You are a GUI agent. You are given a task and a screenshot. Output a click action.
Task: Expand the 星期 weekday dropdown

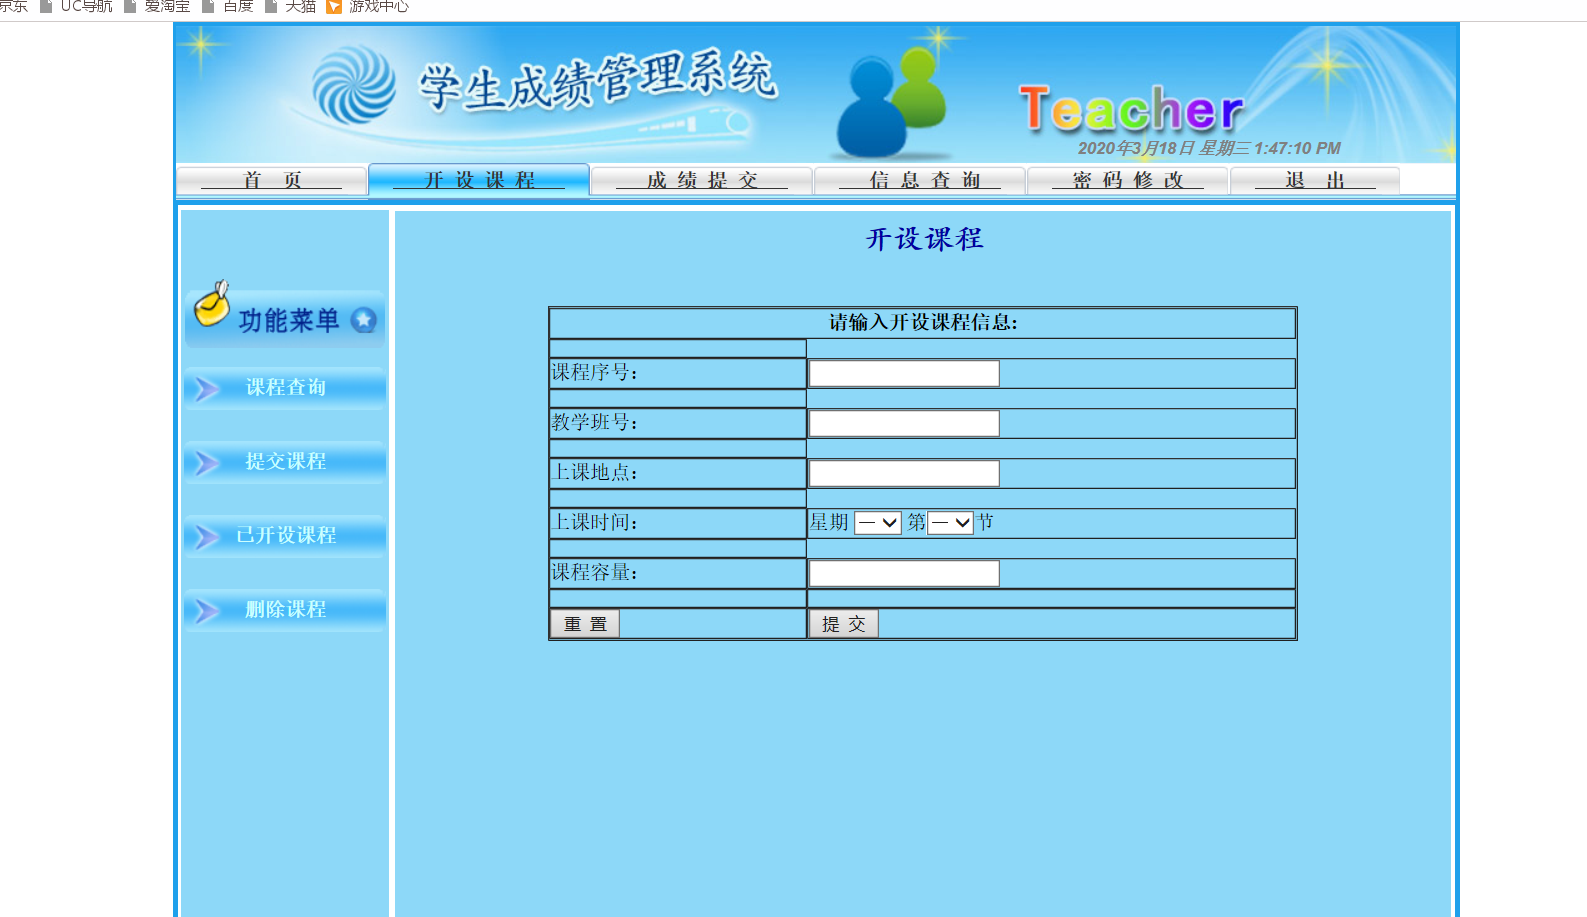coord(878,523)
